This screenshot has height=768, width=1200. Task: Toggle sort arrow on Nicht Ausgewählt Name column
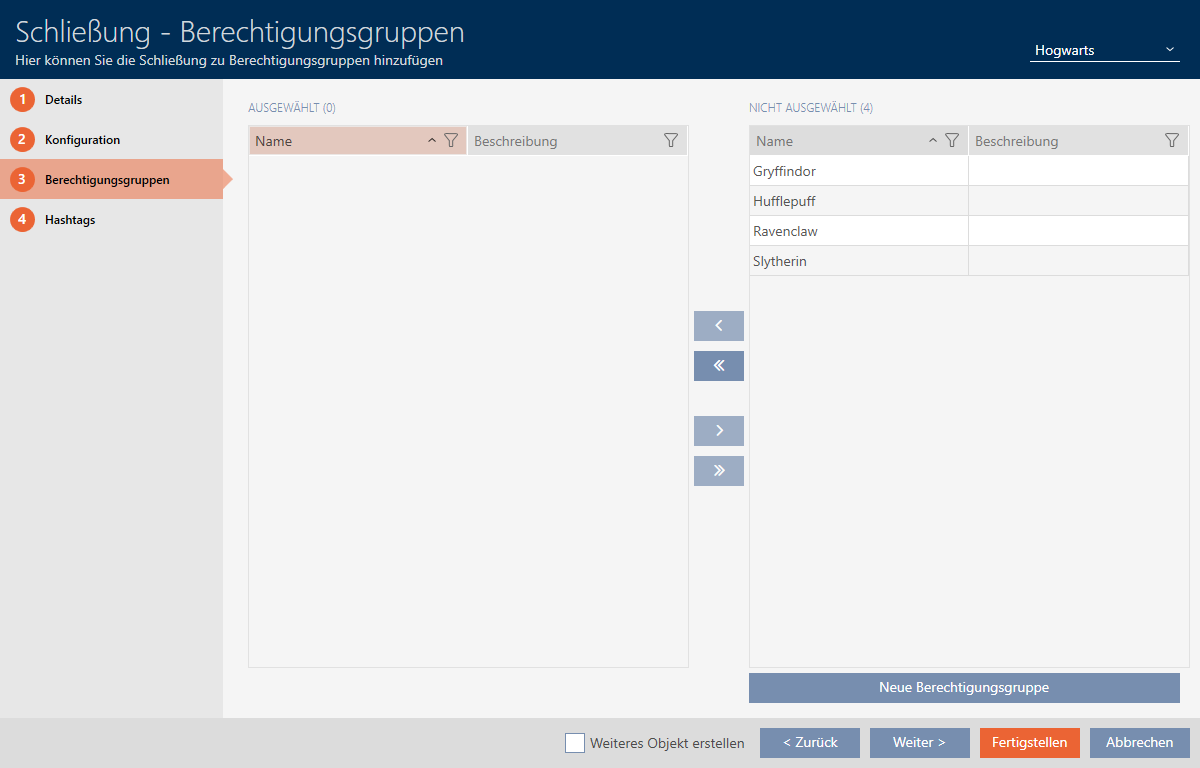pyautogui.click(x=933, y=141)
